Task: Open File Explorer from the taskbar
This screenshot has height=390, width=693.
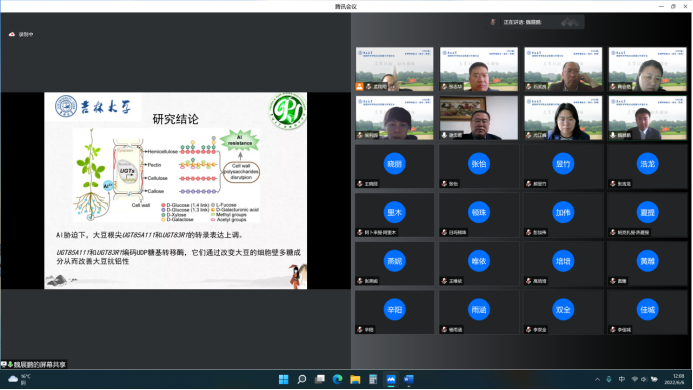Action: 355,379
